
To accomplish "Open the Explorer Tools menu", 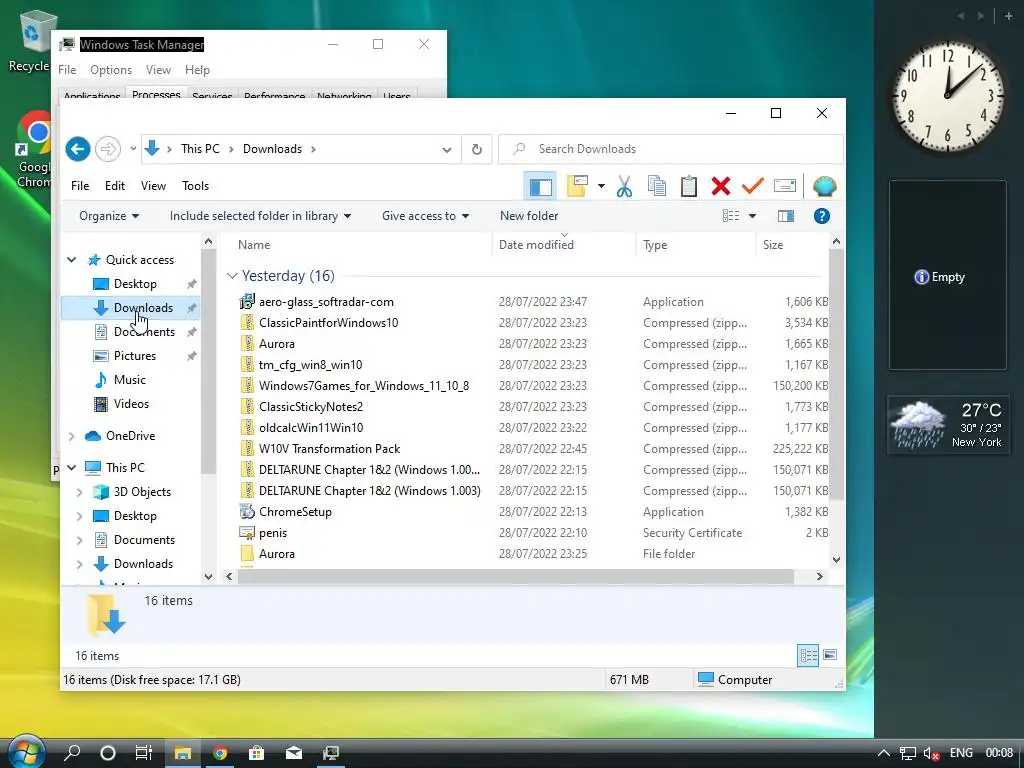I will point(195,186).
